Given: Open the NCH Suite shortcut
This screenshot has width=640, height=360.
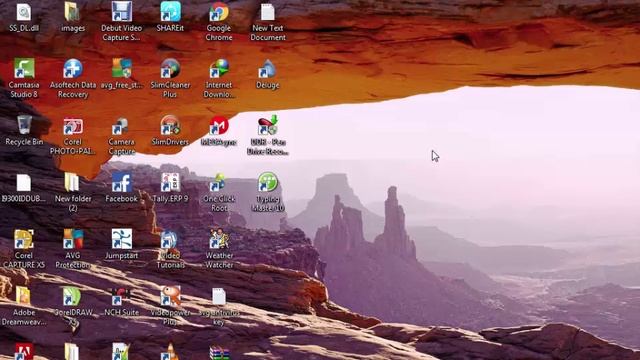Looking at the screenshot, I should coord(122,297).
